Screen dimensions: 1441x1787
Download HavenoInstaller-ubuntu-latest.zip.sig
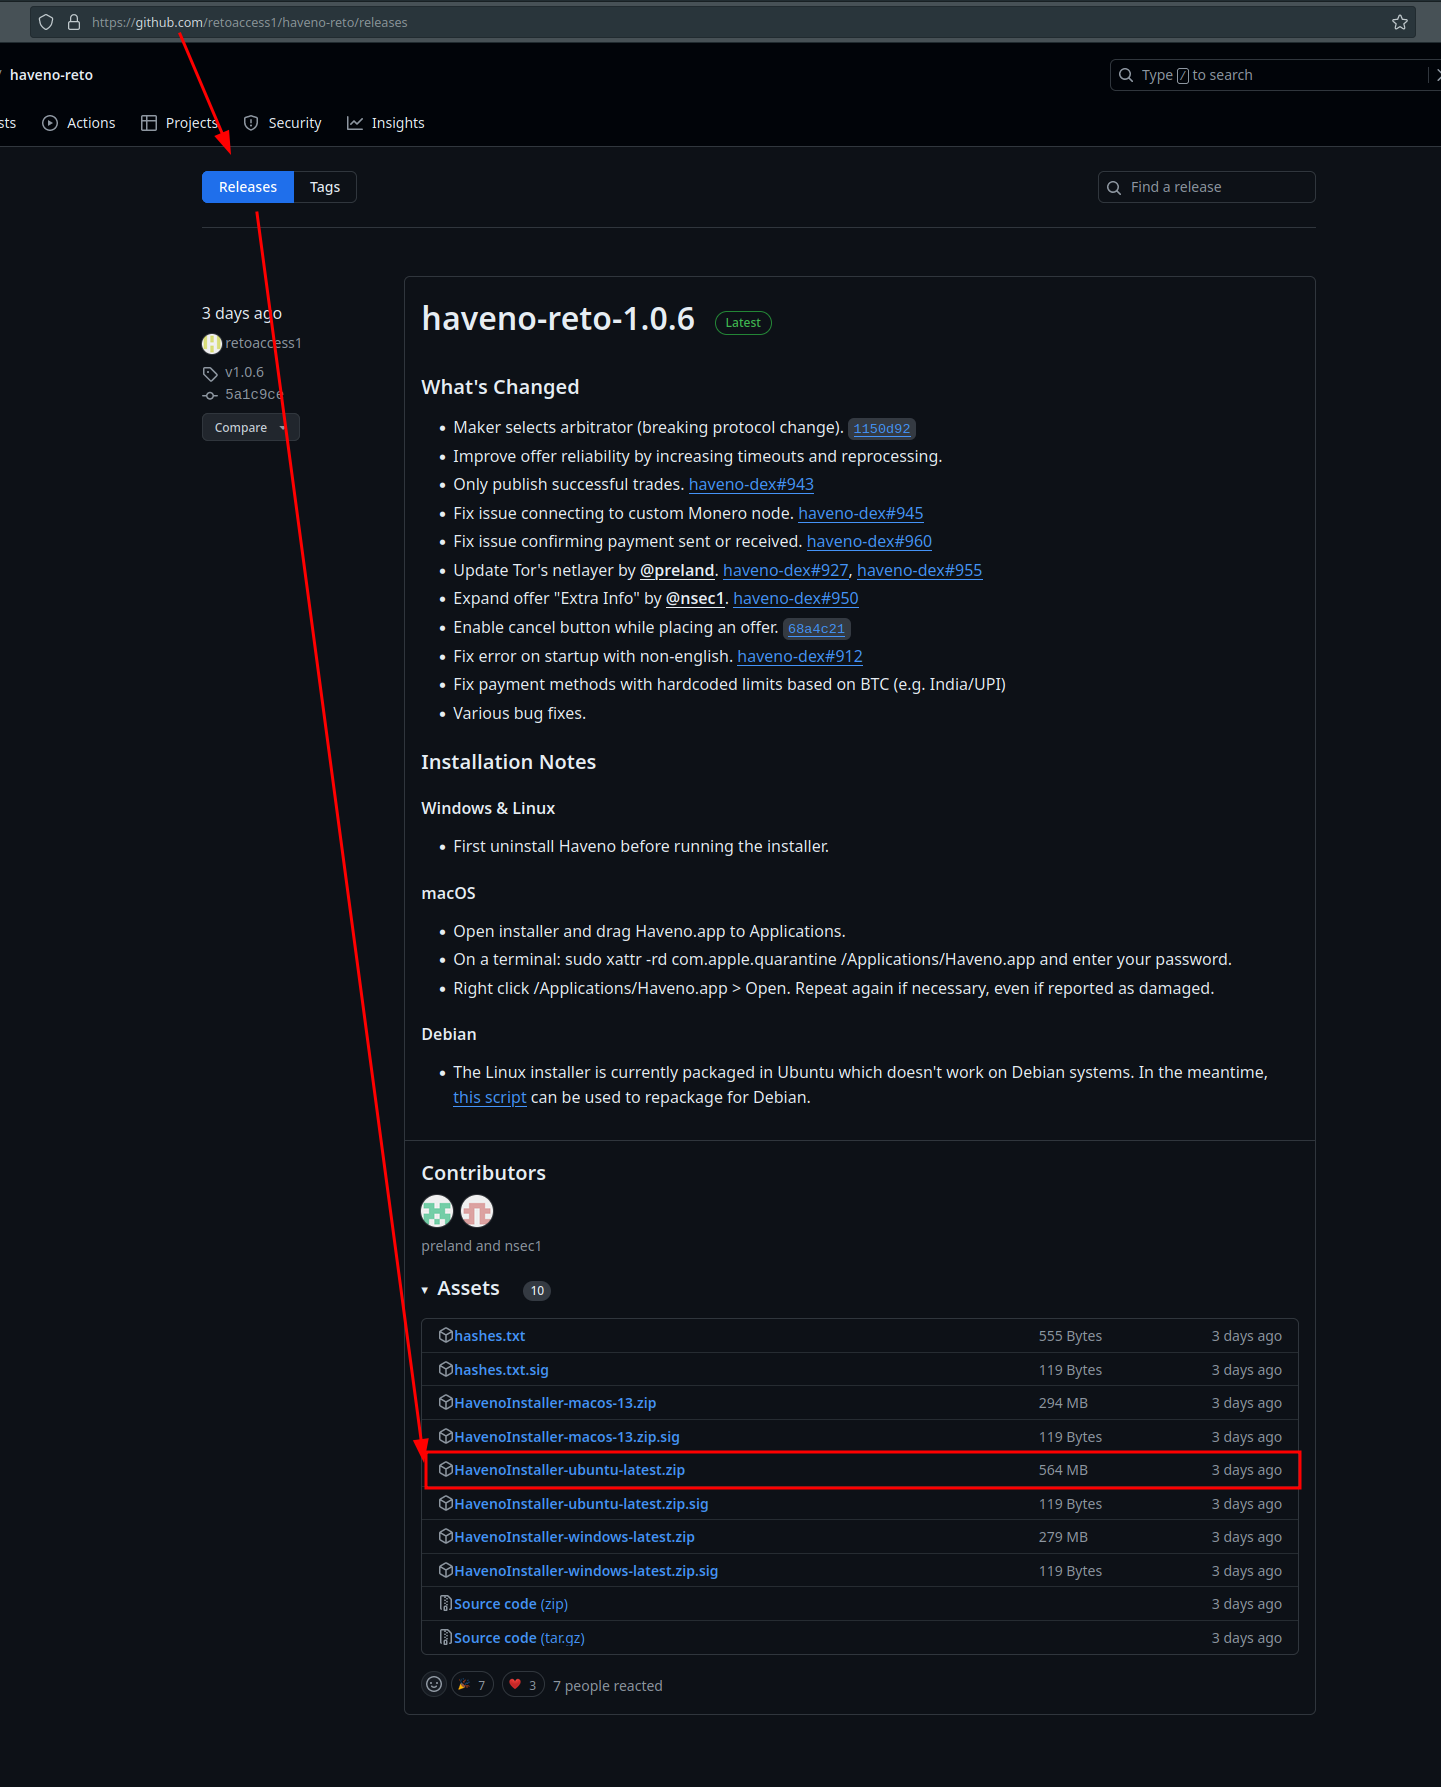point(581,1504)
